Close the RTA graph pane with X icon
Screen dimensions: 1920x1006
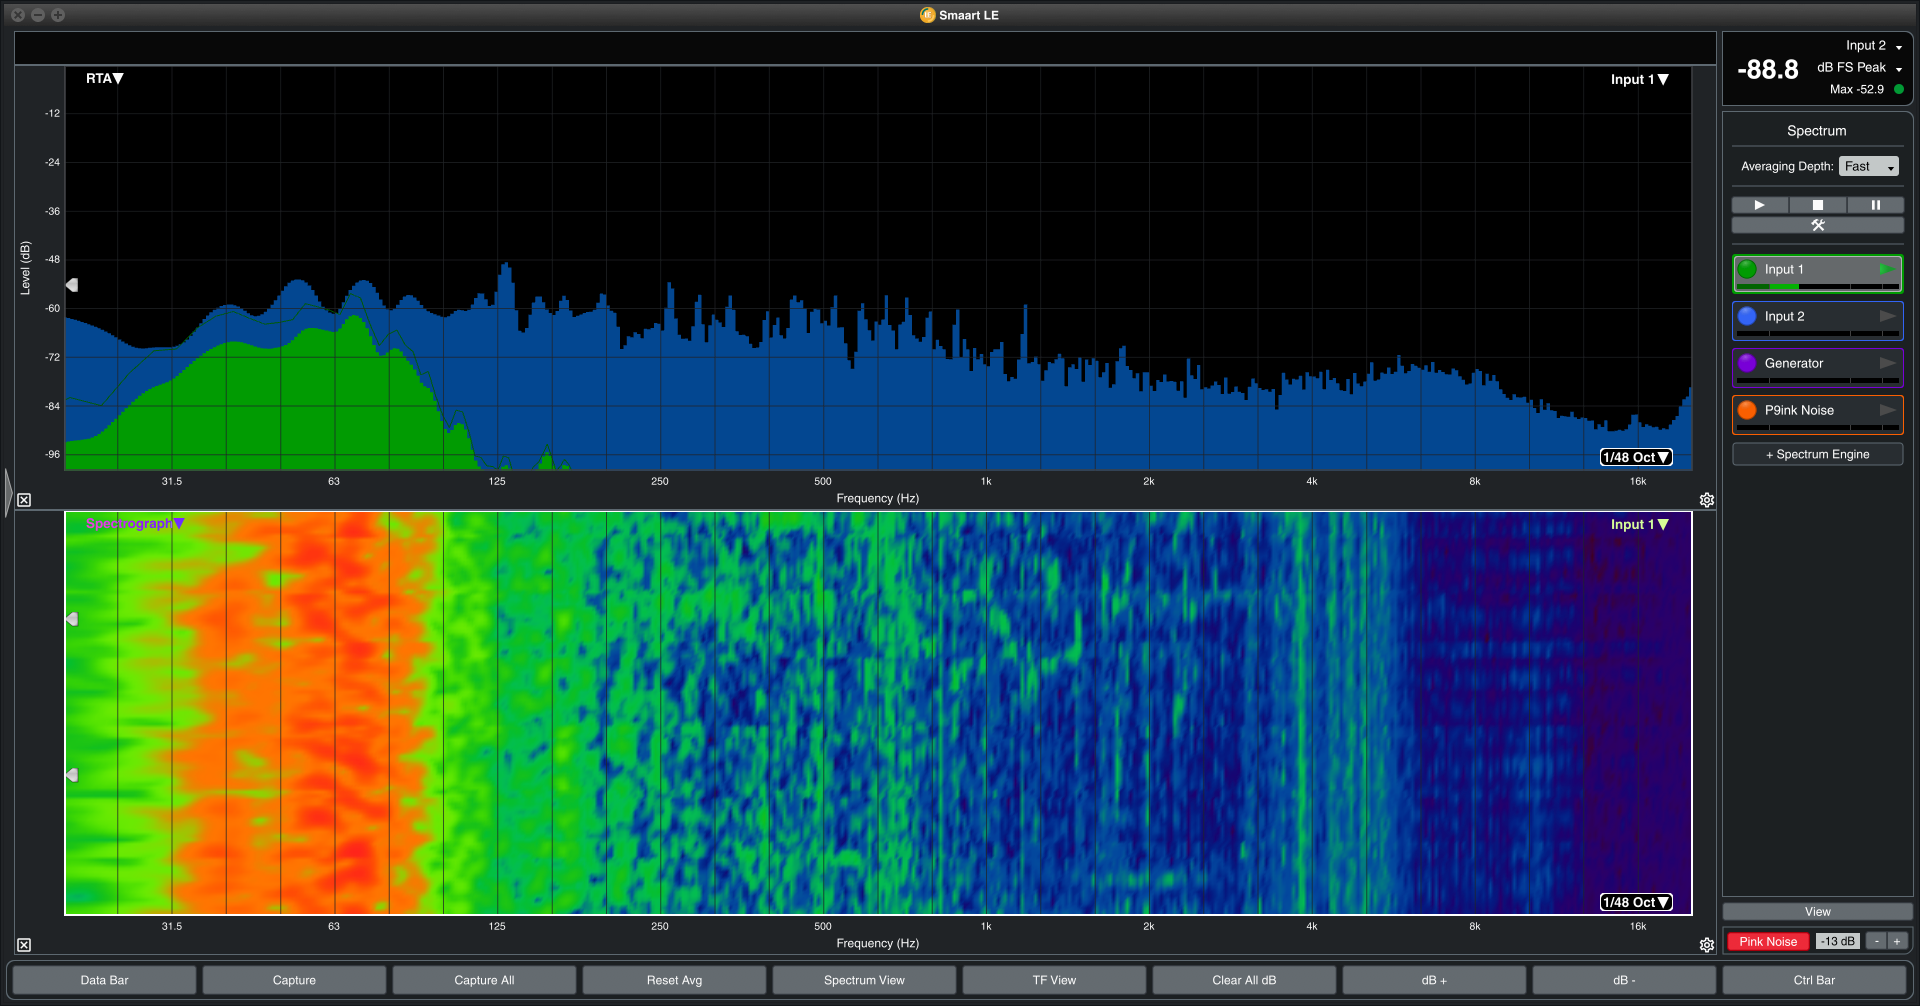24,500
